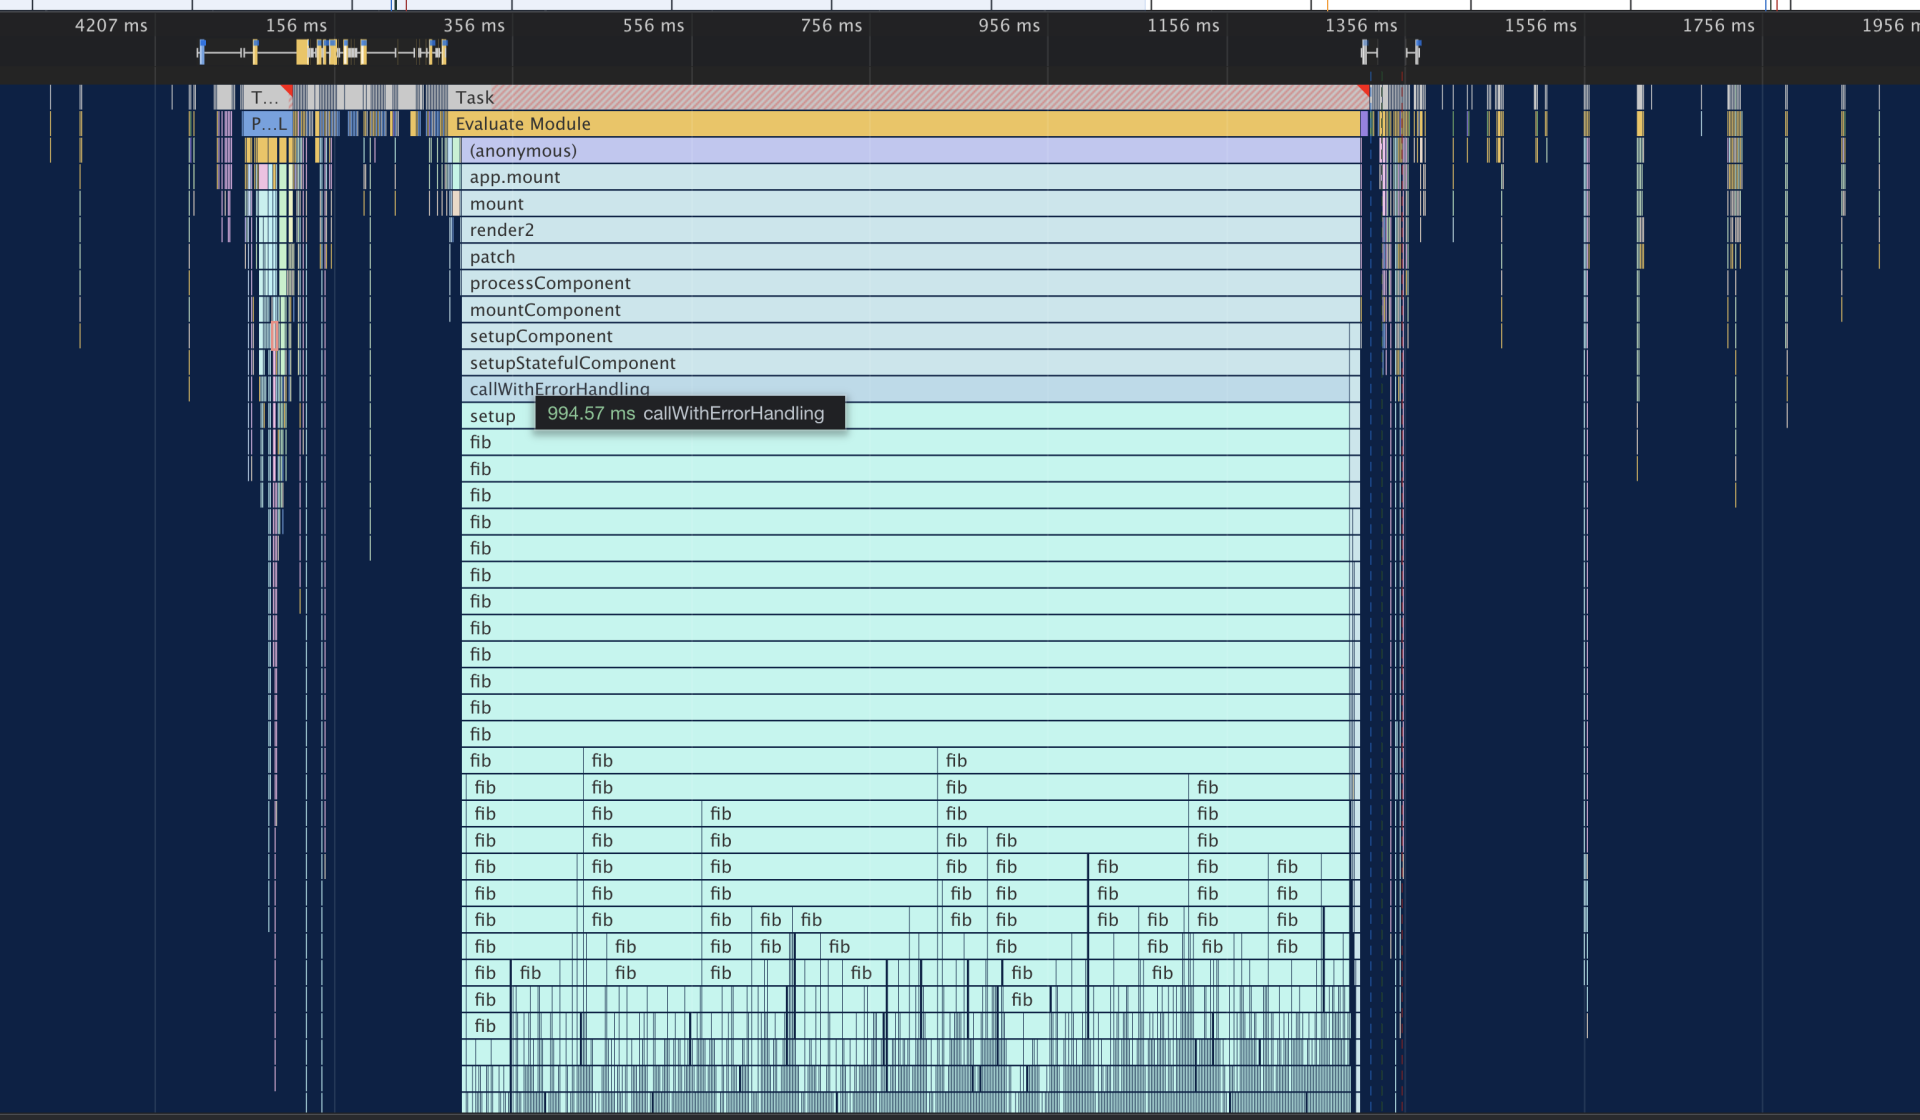This screenshot has width=1920, height=1120.
Task: Select the (anonymous) function frame
Action: tap(911, 151)
